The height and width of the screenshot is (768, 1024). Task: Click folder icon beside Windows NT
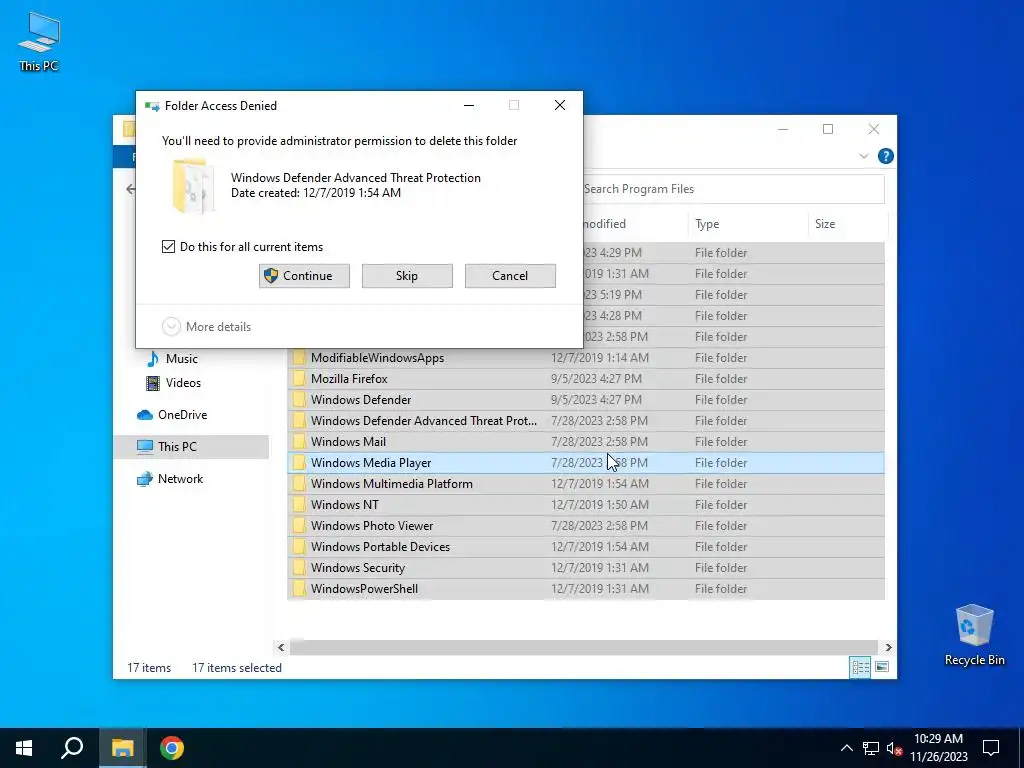pyautogui.click(x=299, y=505)
